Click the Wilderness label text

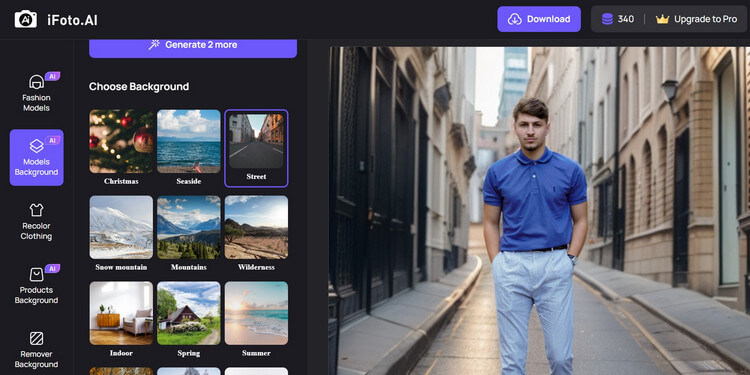tap(256, 267)
